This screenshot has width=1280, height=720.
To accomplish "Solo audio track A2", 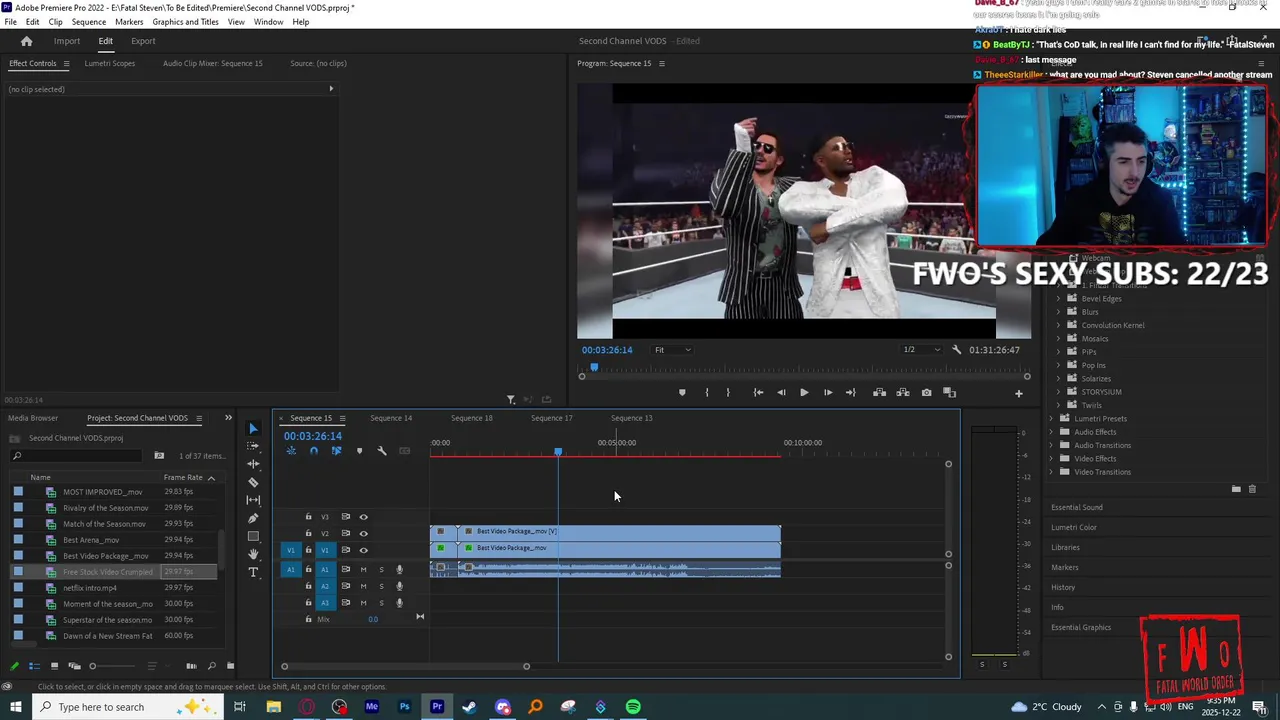I will [x=381, y=586].
